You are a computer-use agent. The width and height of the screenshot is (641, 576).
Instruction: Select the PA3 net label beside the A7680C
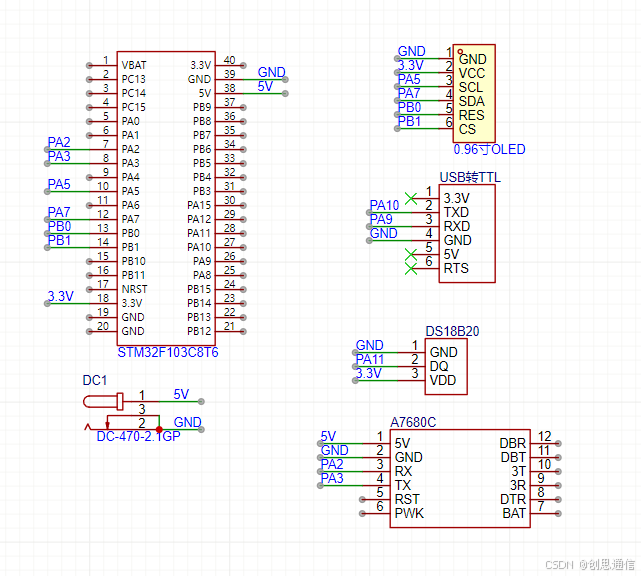332,478
